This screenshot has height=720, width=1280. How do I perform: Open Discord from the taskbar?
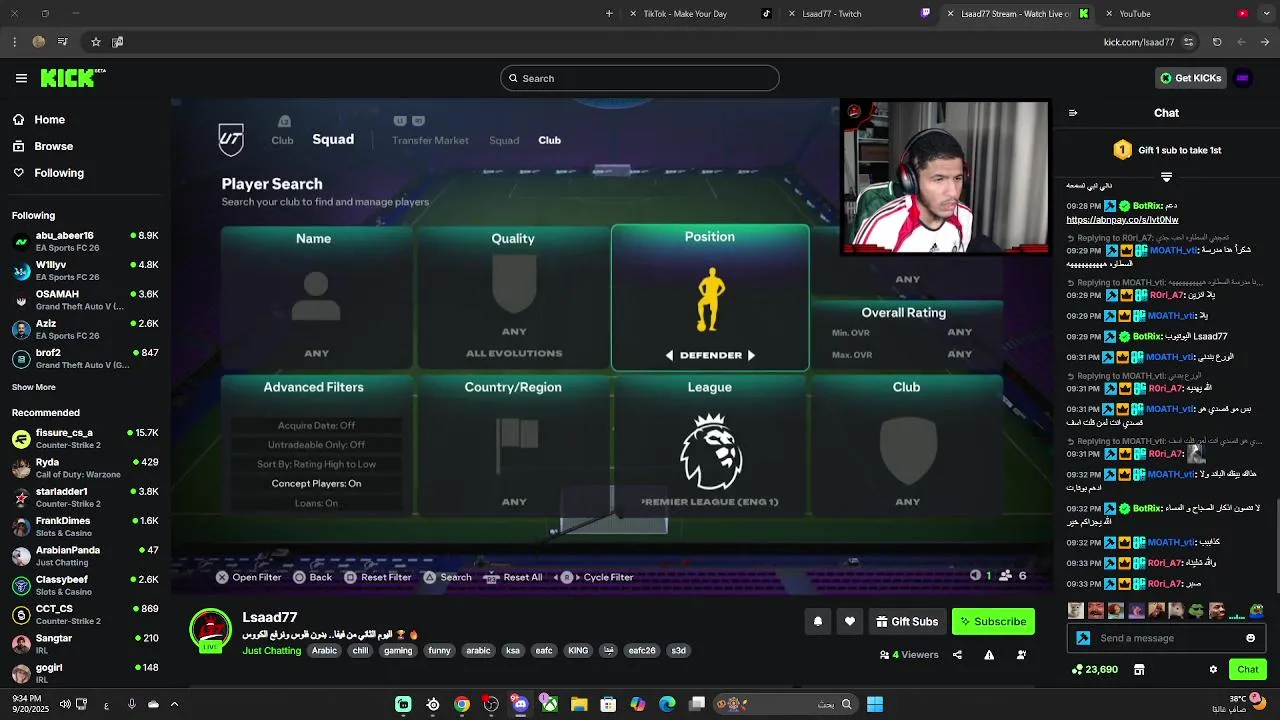520,704
